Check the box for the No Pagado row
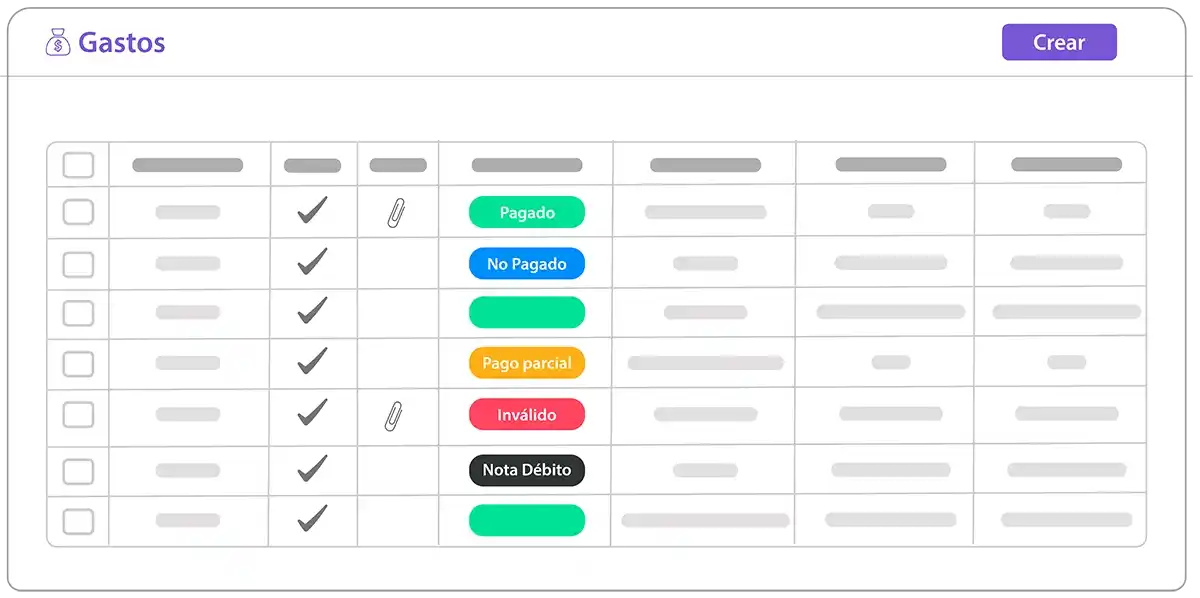 78,265
